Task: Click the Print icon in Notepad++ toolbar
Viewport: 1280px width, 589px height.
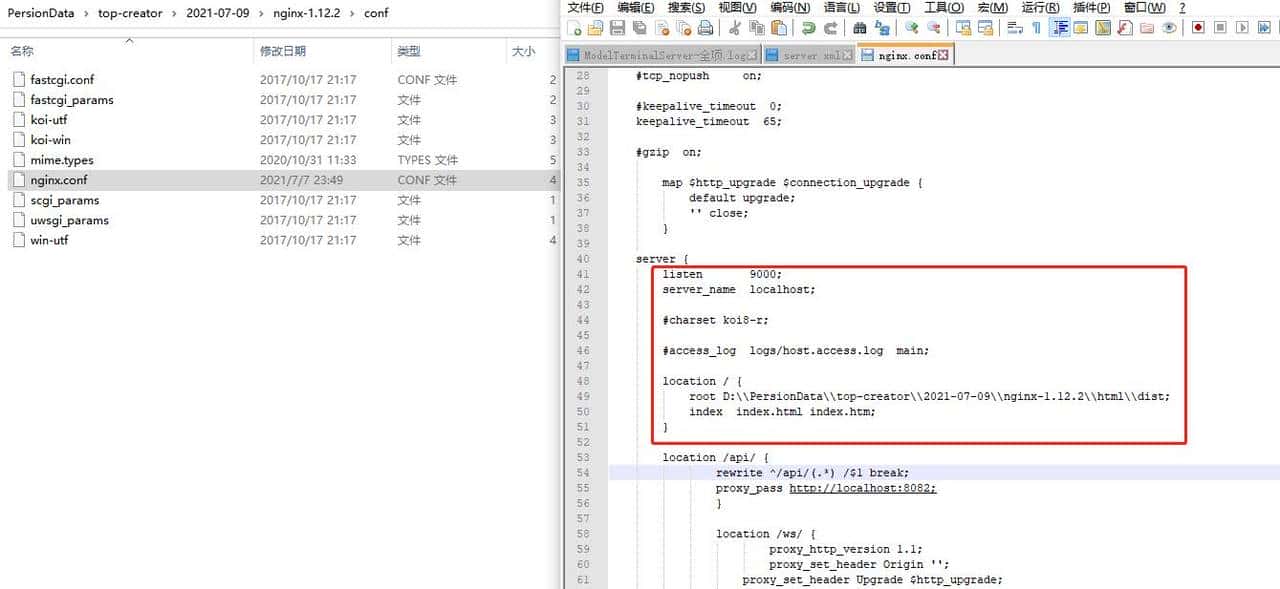Action: (705, 28)
